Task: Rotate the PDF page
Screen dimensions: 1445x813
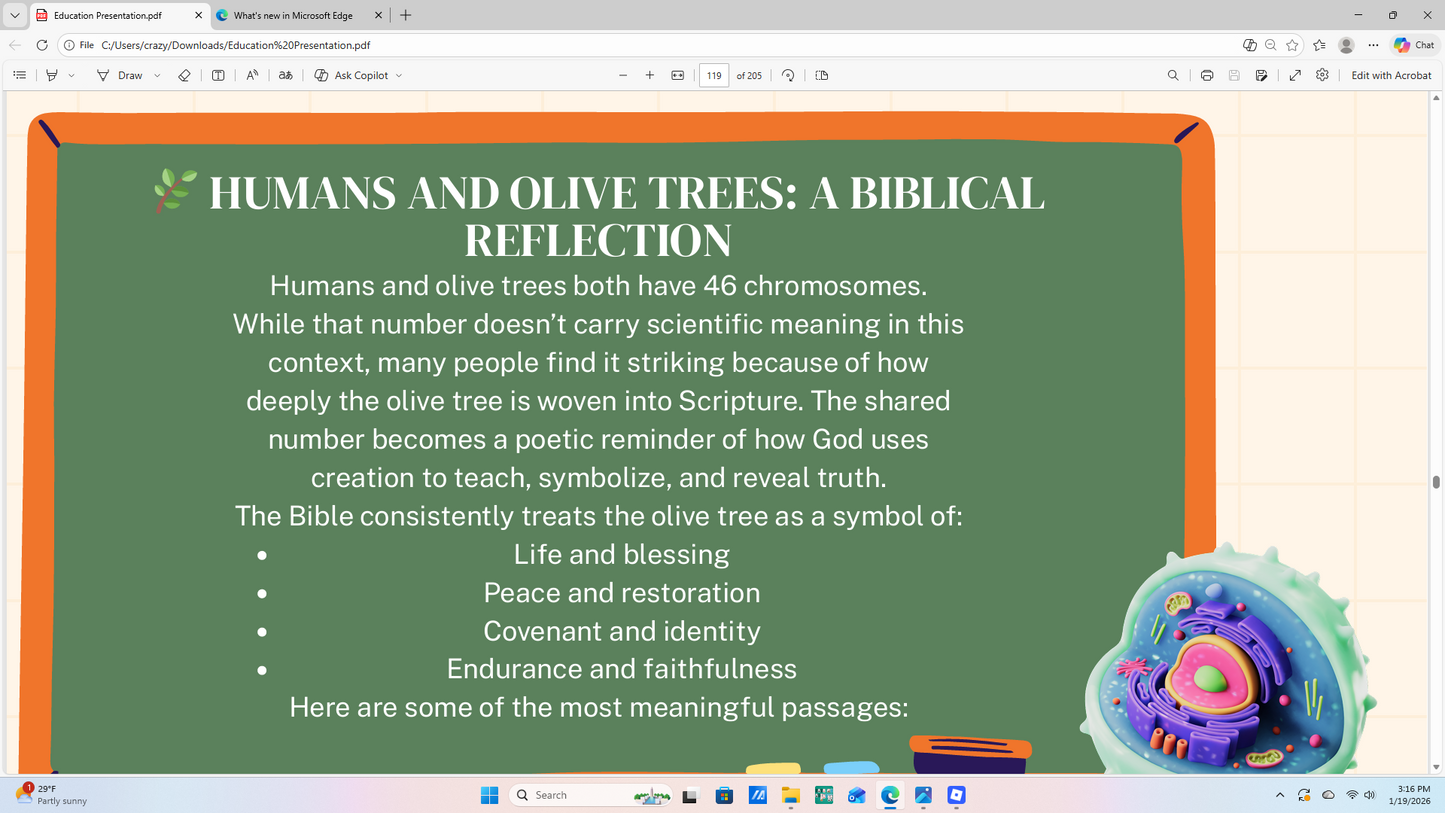Action: pos(788,75)
